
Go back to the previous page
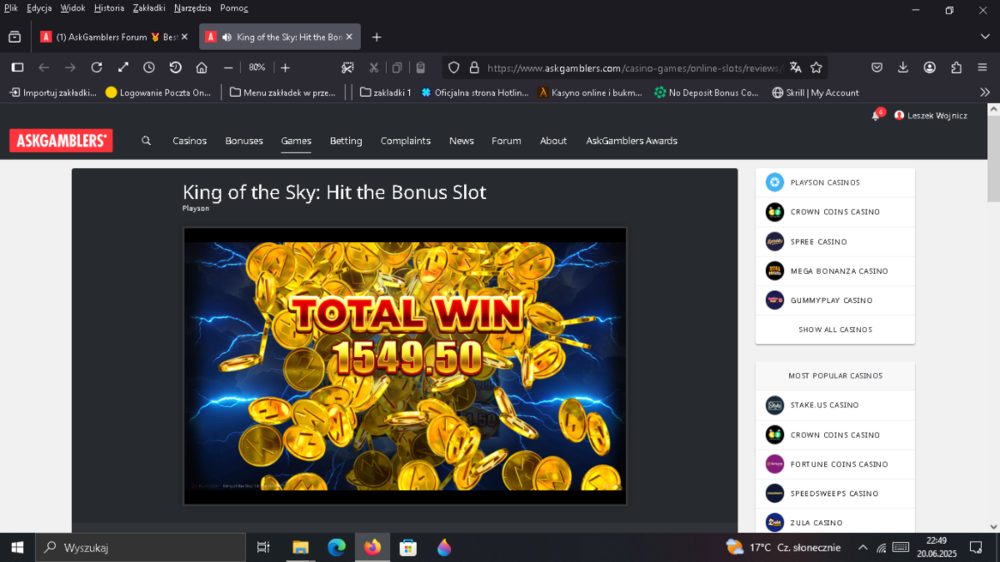pos(43,67)
